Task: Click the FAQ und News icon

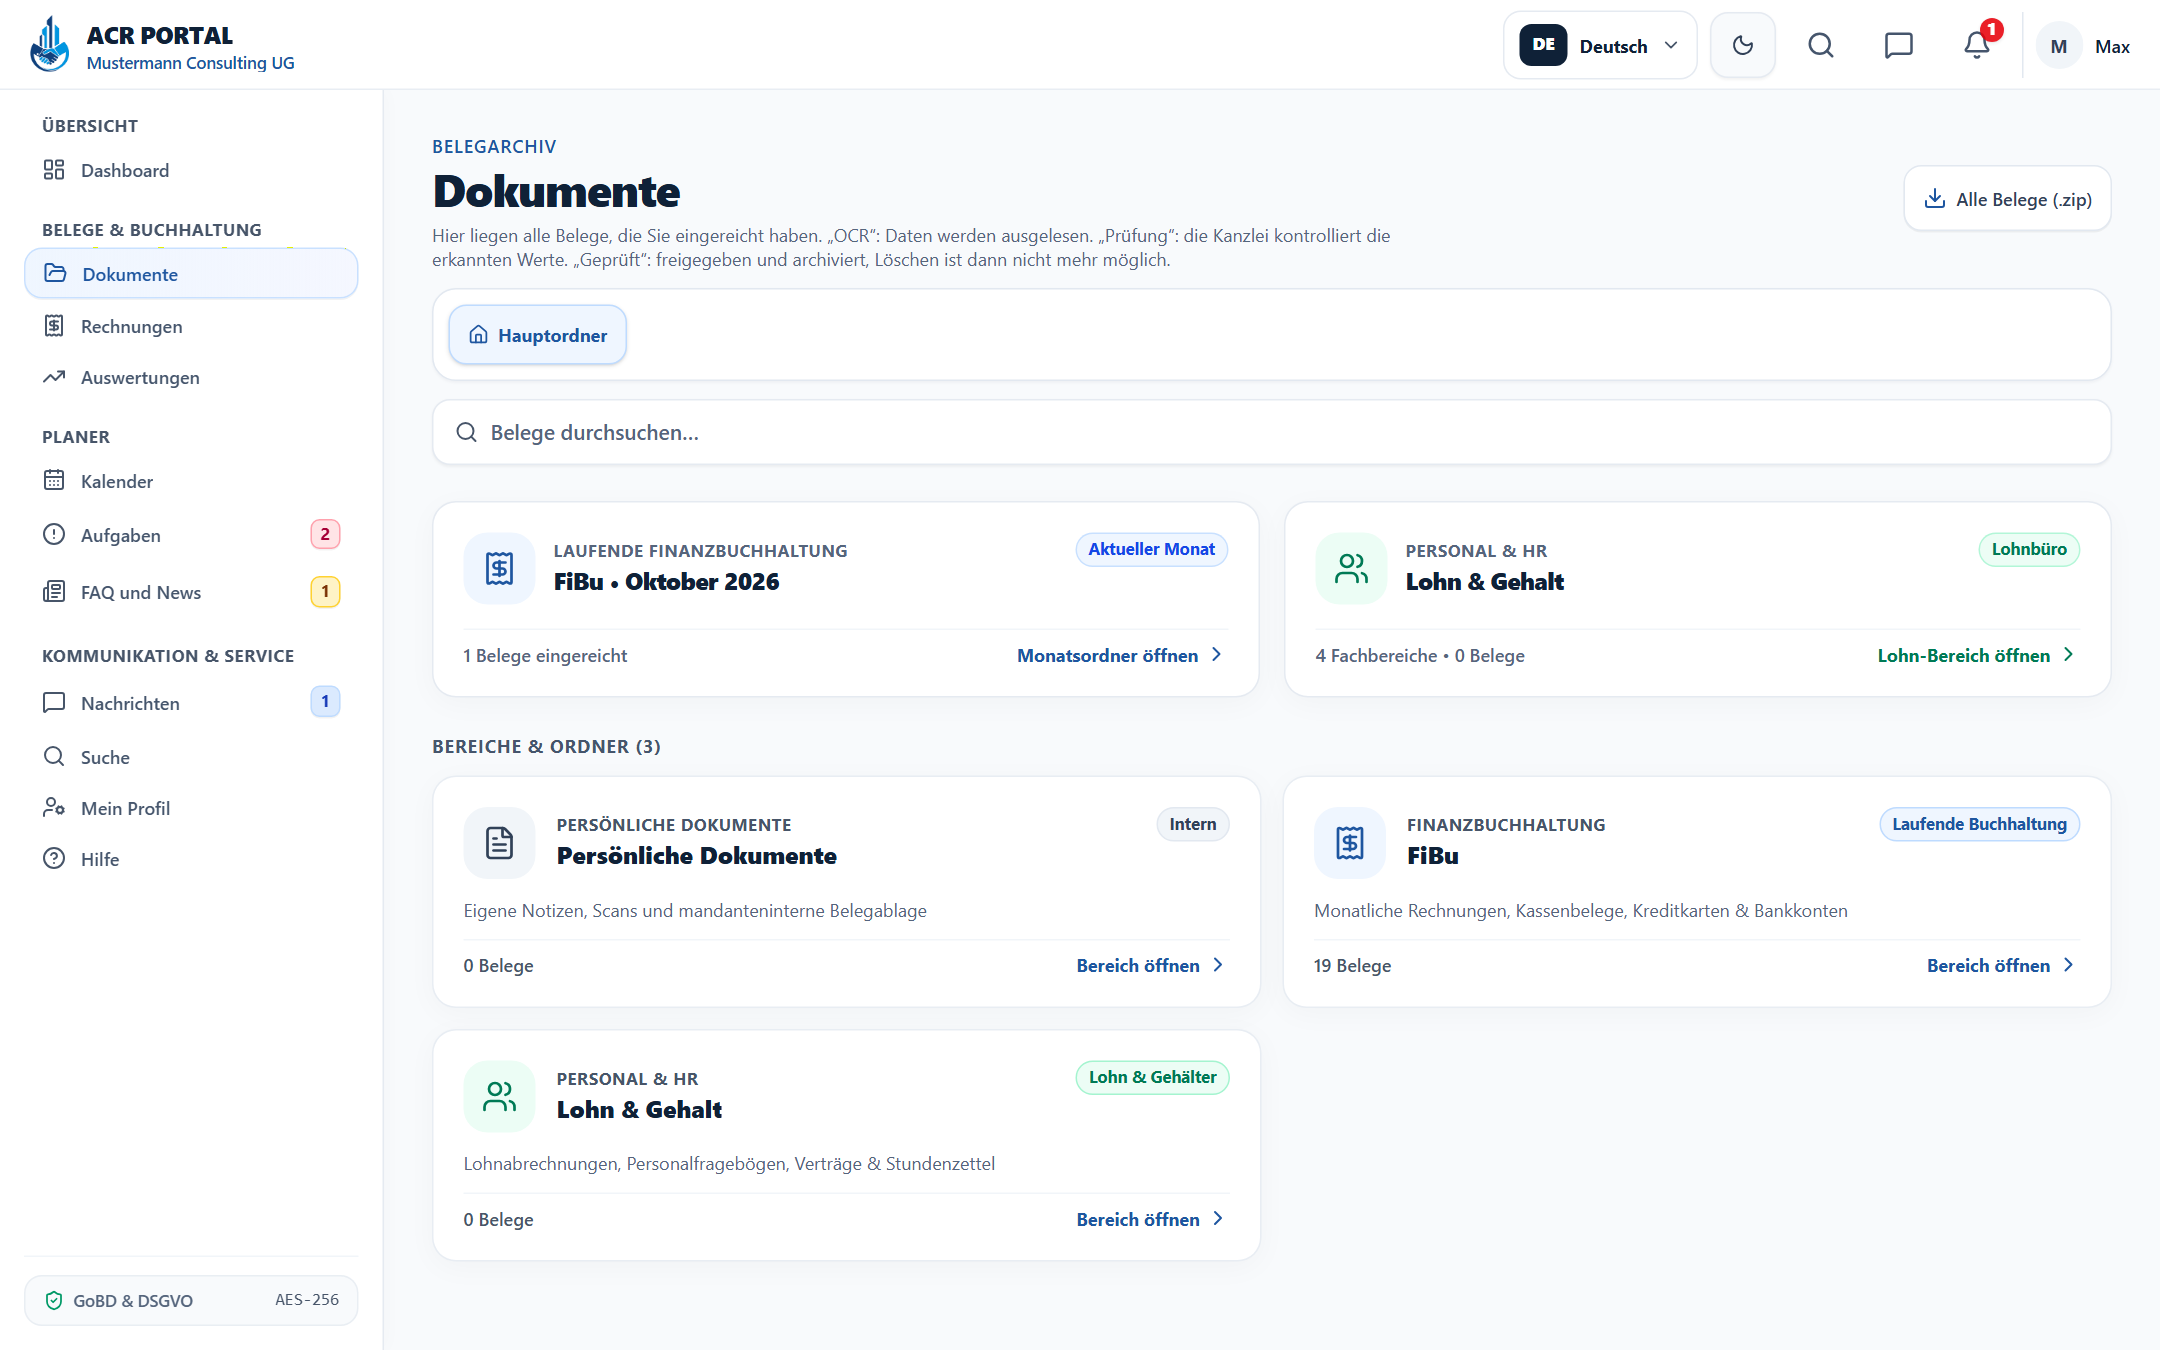Action: [x=54, y=591]
